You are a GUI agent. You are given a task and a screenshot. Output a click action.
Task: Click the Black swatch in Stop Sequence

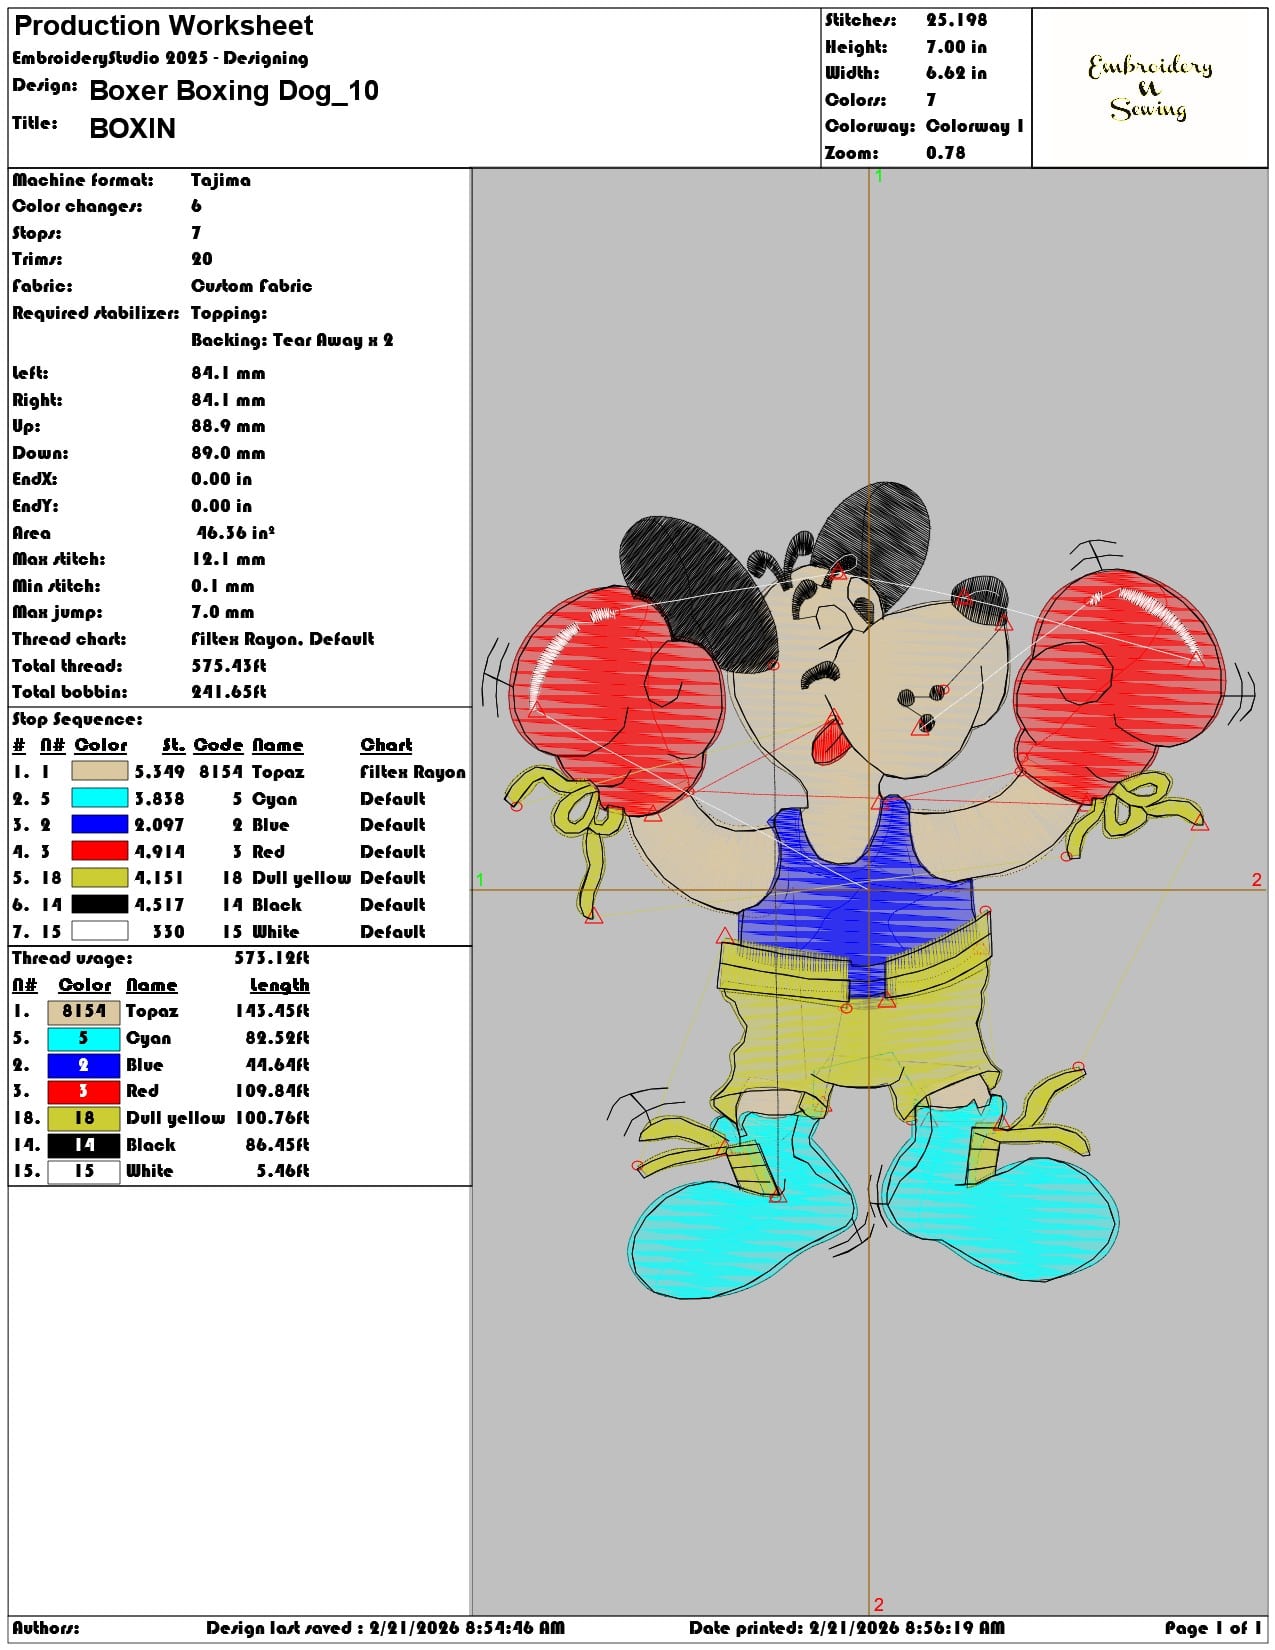point(99,904)
